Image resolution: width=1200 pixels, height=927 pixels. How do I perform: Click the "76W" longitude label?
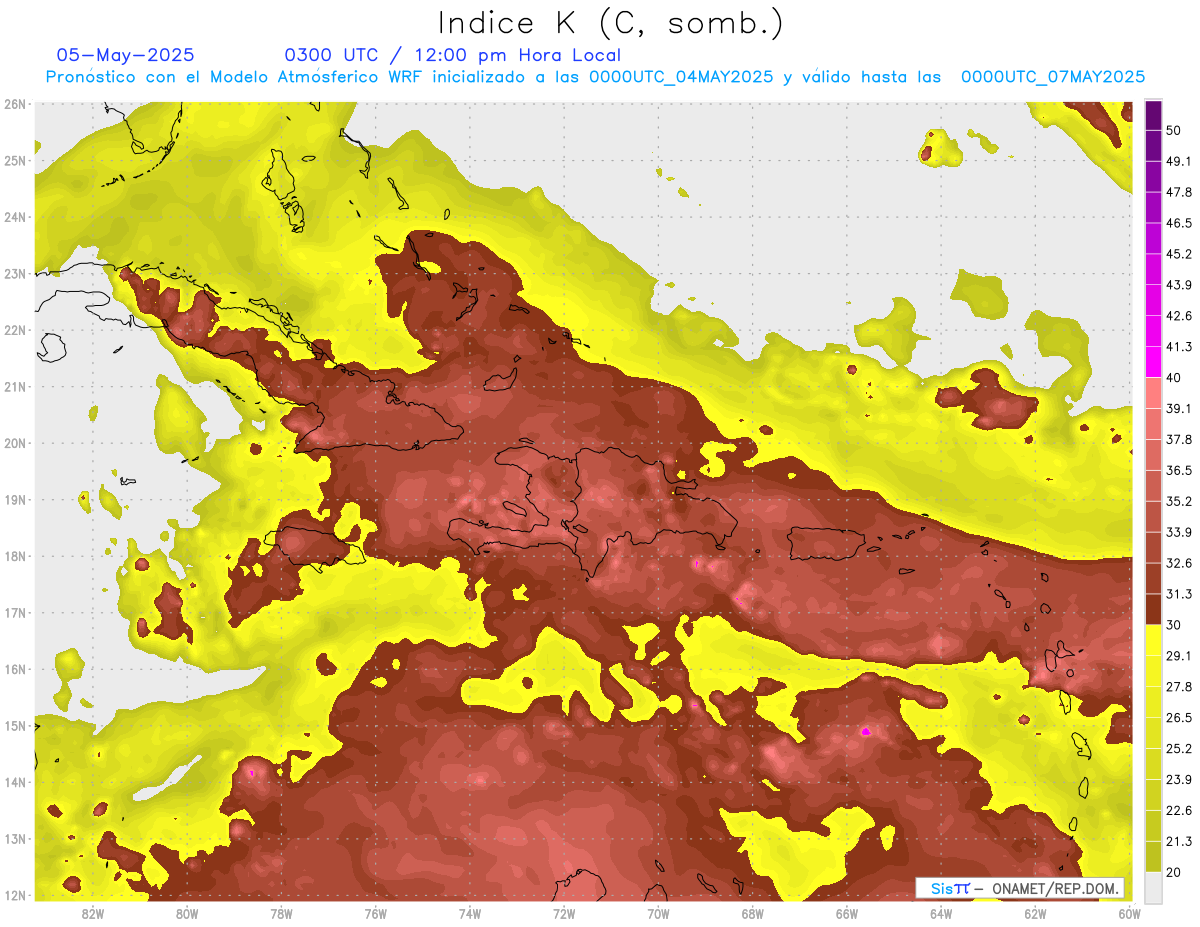coord(375,913)
